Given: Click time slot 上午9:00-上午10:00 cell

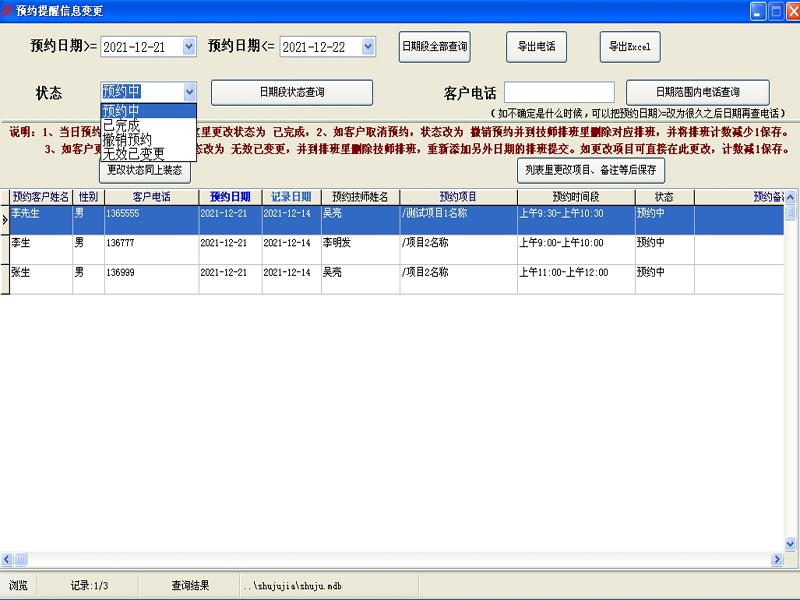Looking at the screenshot, I should pos(576,249).
